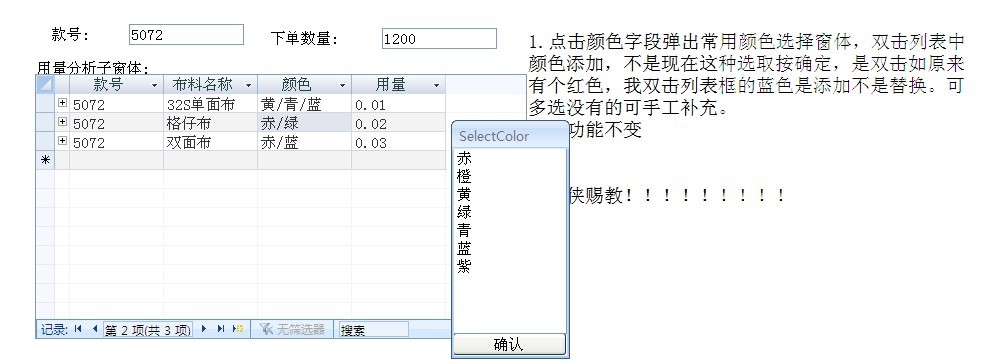This screenshot has width=990, height=361.
Task: Open the 用量 column dropdown arrow
Action: tap(436, 85)
